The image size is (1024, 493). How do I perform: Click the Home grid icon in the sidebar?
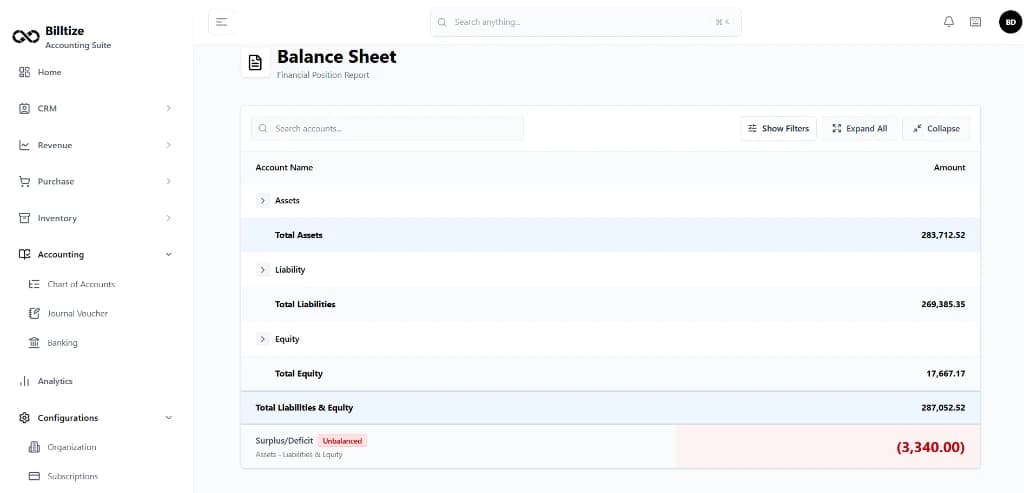[24, 72]
